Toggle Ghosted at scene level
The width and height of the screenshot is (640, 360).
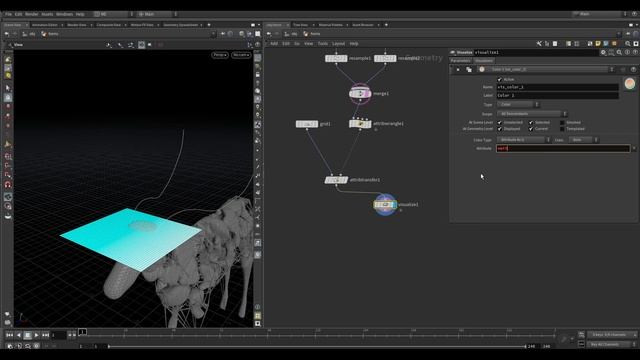click(562, 122)
